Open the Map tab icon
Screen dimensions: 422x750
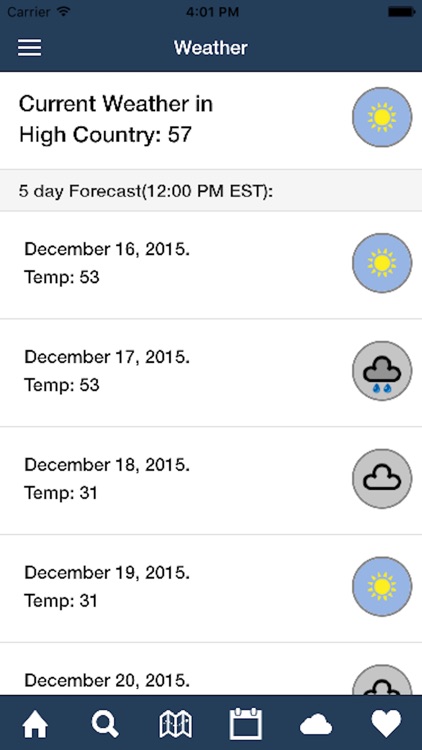(176, 723)
